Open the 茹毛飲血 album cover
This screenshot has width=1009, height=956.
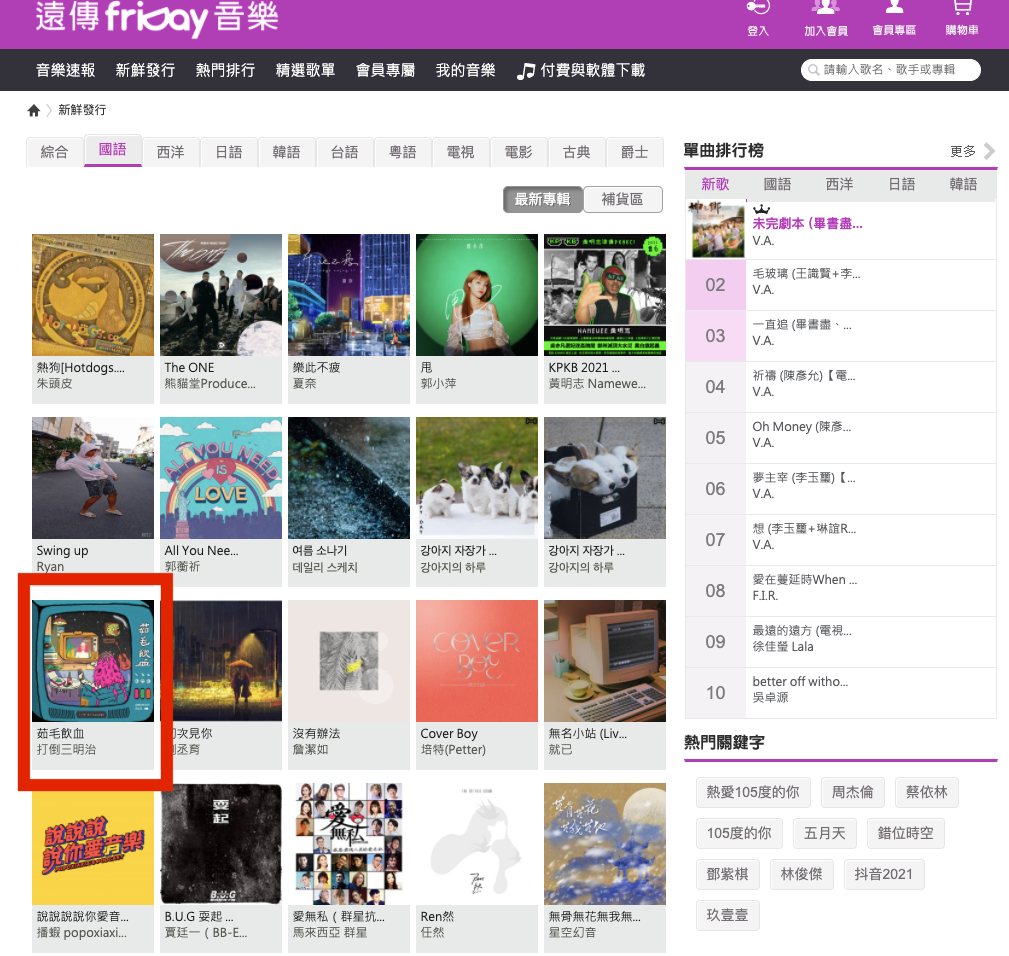pyautogui.click(x=93, y=661)
